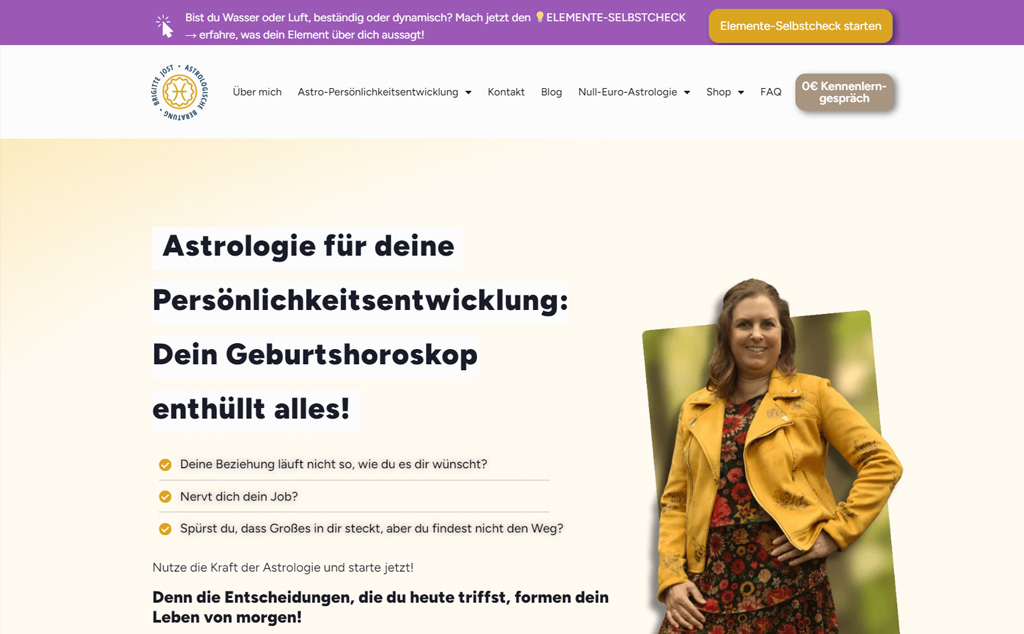Expand the Astro-Persönlichkeitsentwicklung dropdown arrow
This screenshot has width=1024, height=634.
[x=468, y=93]
